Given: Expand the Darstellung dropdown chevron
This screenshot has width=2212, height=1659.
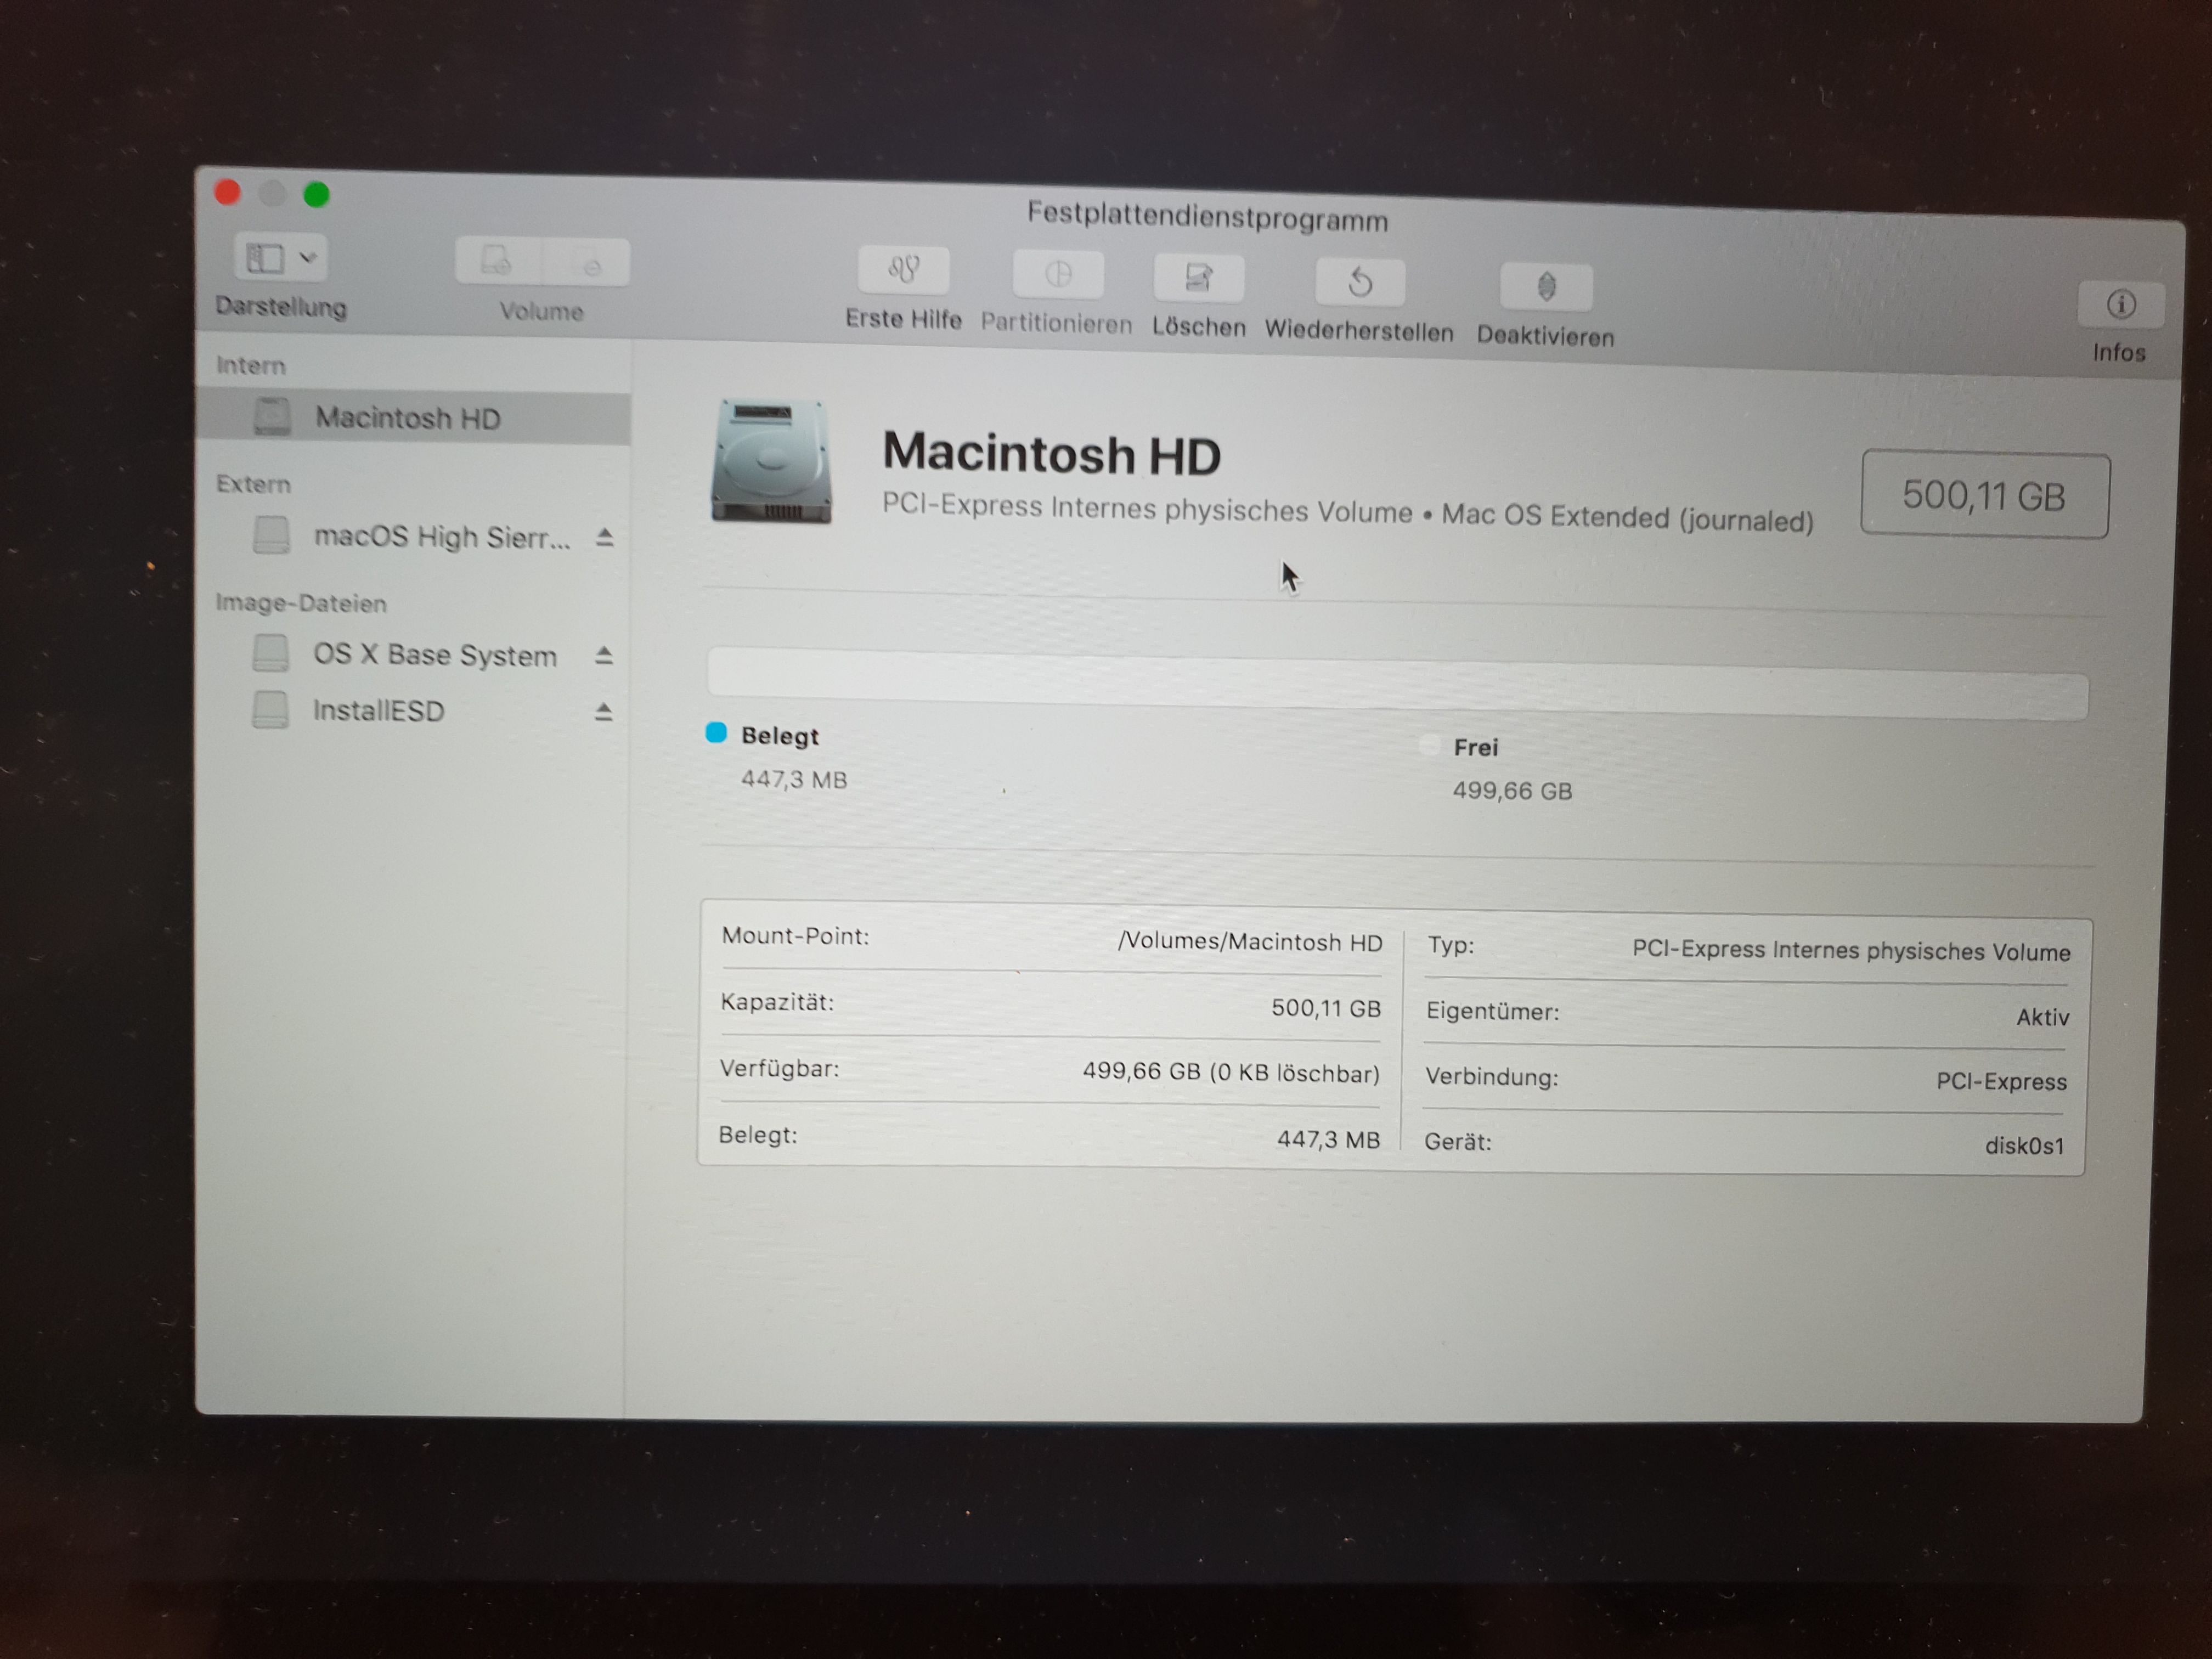Looking at the screenshot, I should point(308,258).
